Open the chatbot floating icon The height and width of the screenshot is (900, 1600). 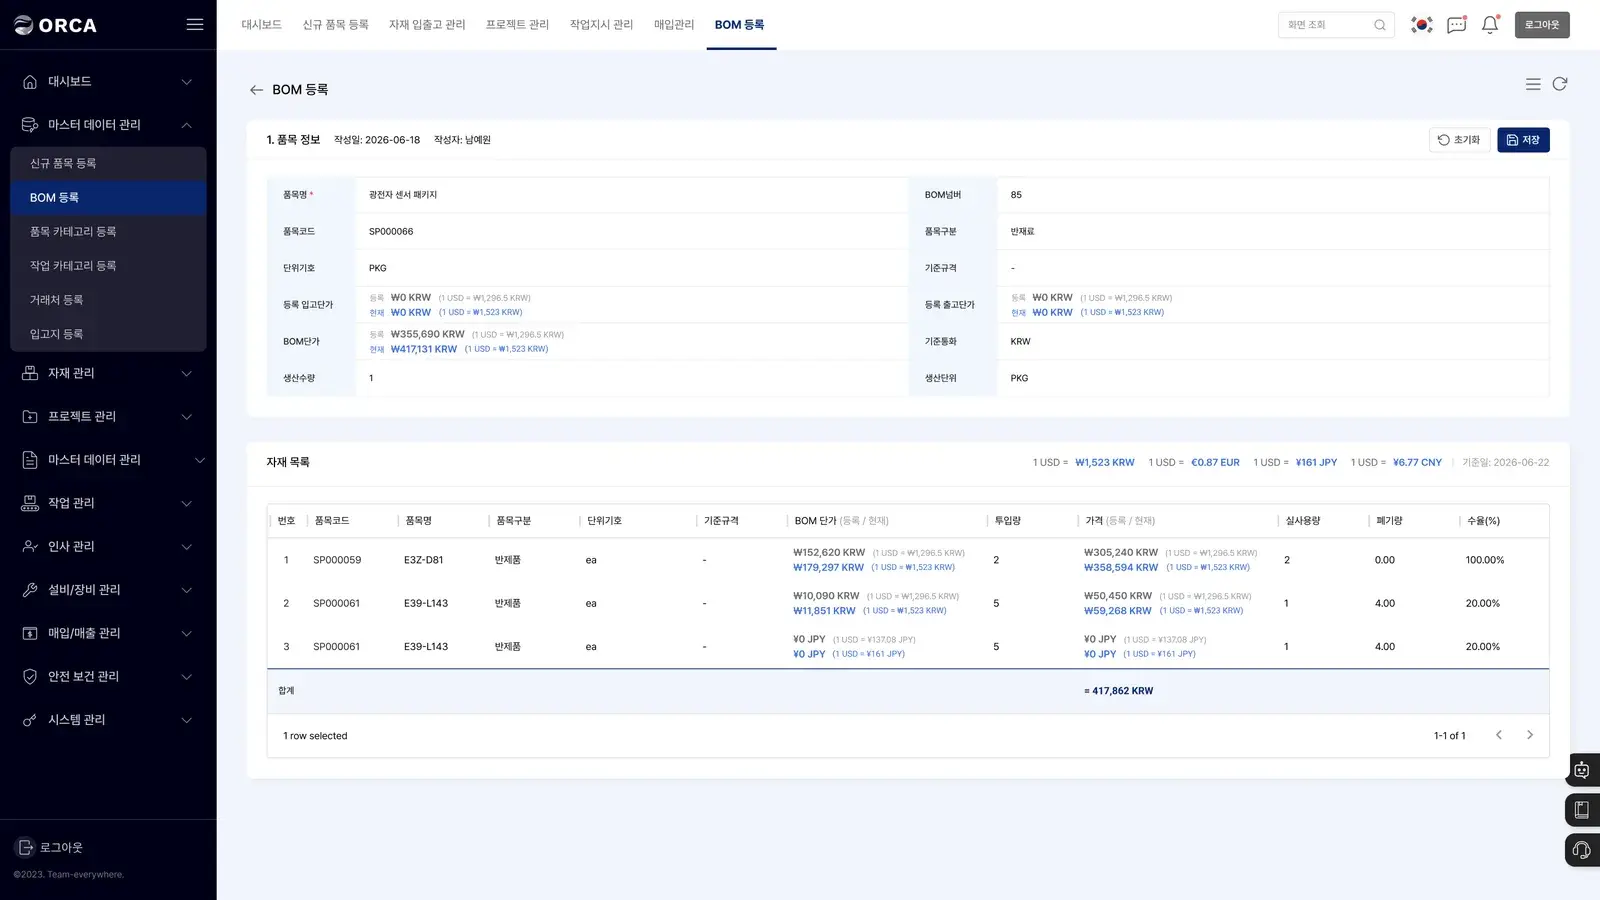point(1582,770)
